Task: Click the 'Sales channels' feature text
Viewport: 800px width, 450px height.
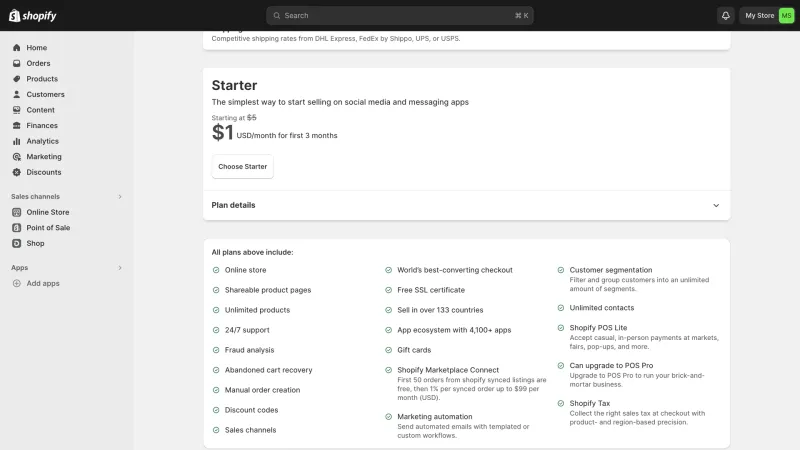Action: click(251, 430)
